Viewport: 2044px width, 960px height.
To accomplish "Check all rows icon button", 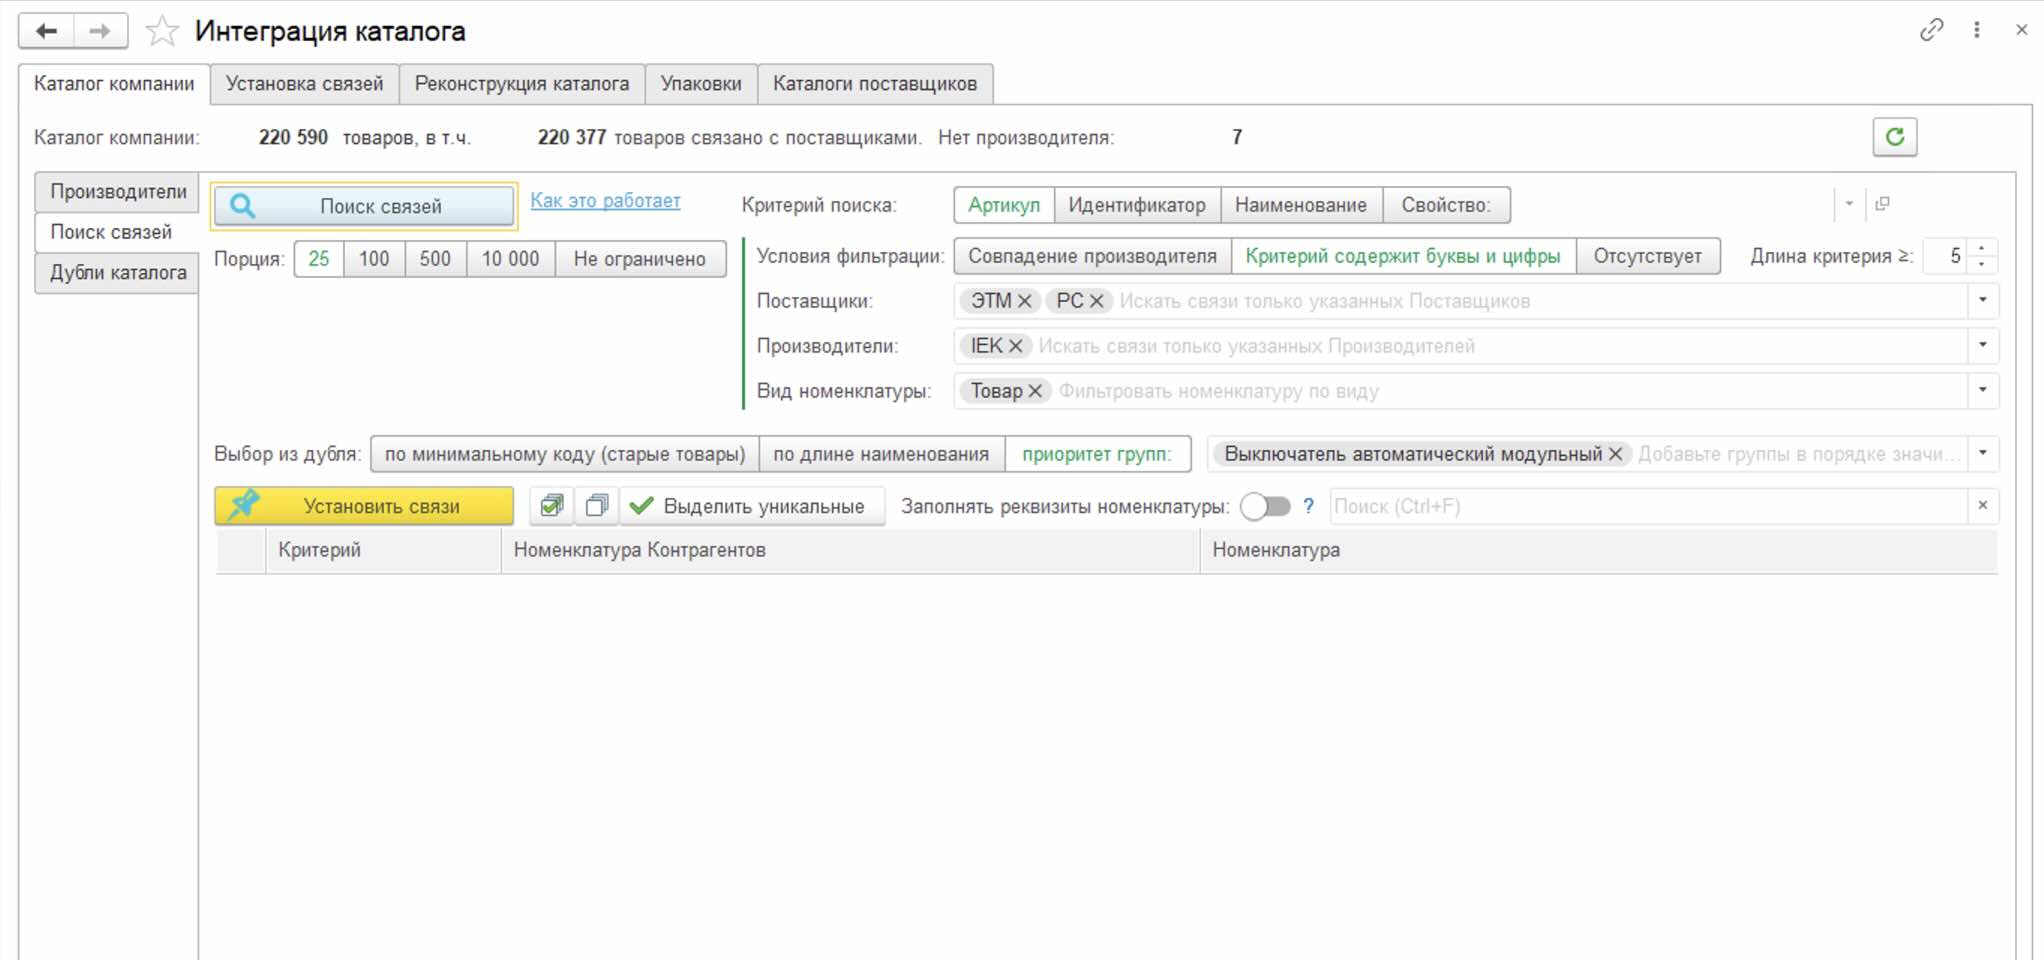I will click(x=552, y=506).
